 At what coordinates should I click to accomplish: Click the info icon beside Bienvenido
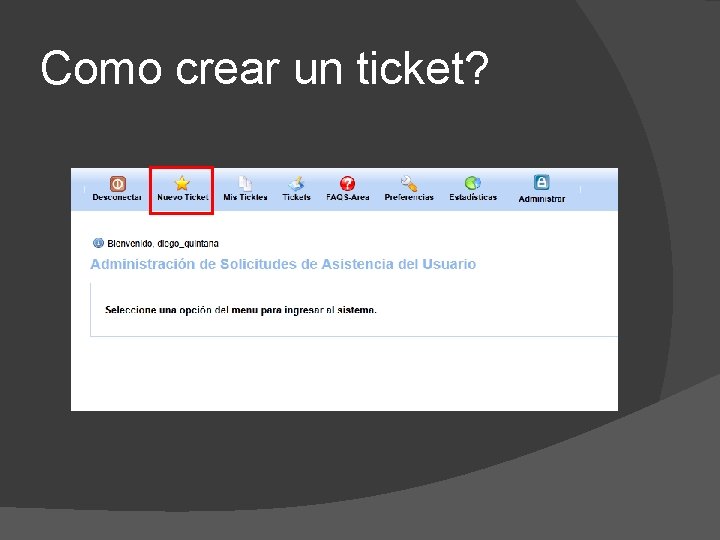tap(98, 243)
